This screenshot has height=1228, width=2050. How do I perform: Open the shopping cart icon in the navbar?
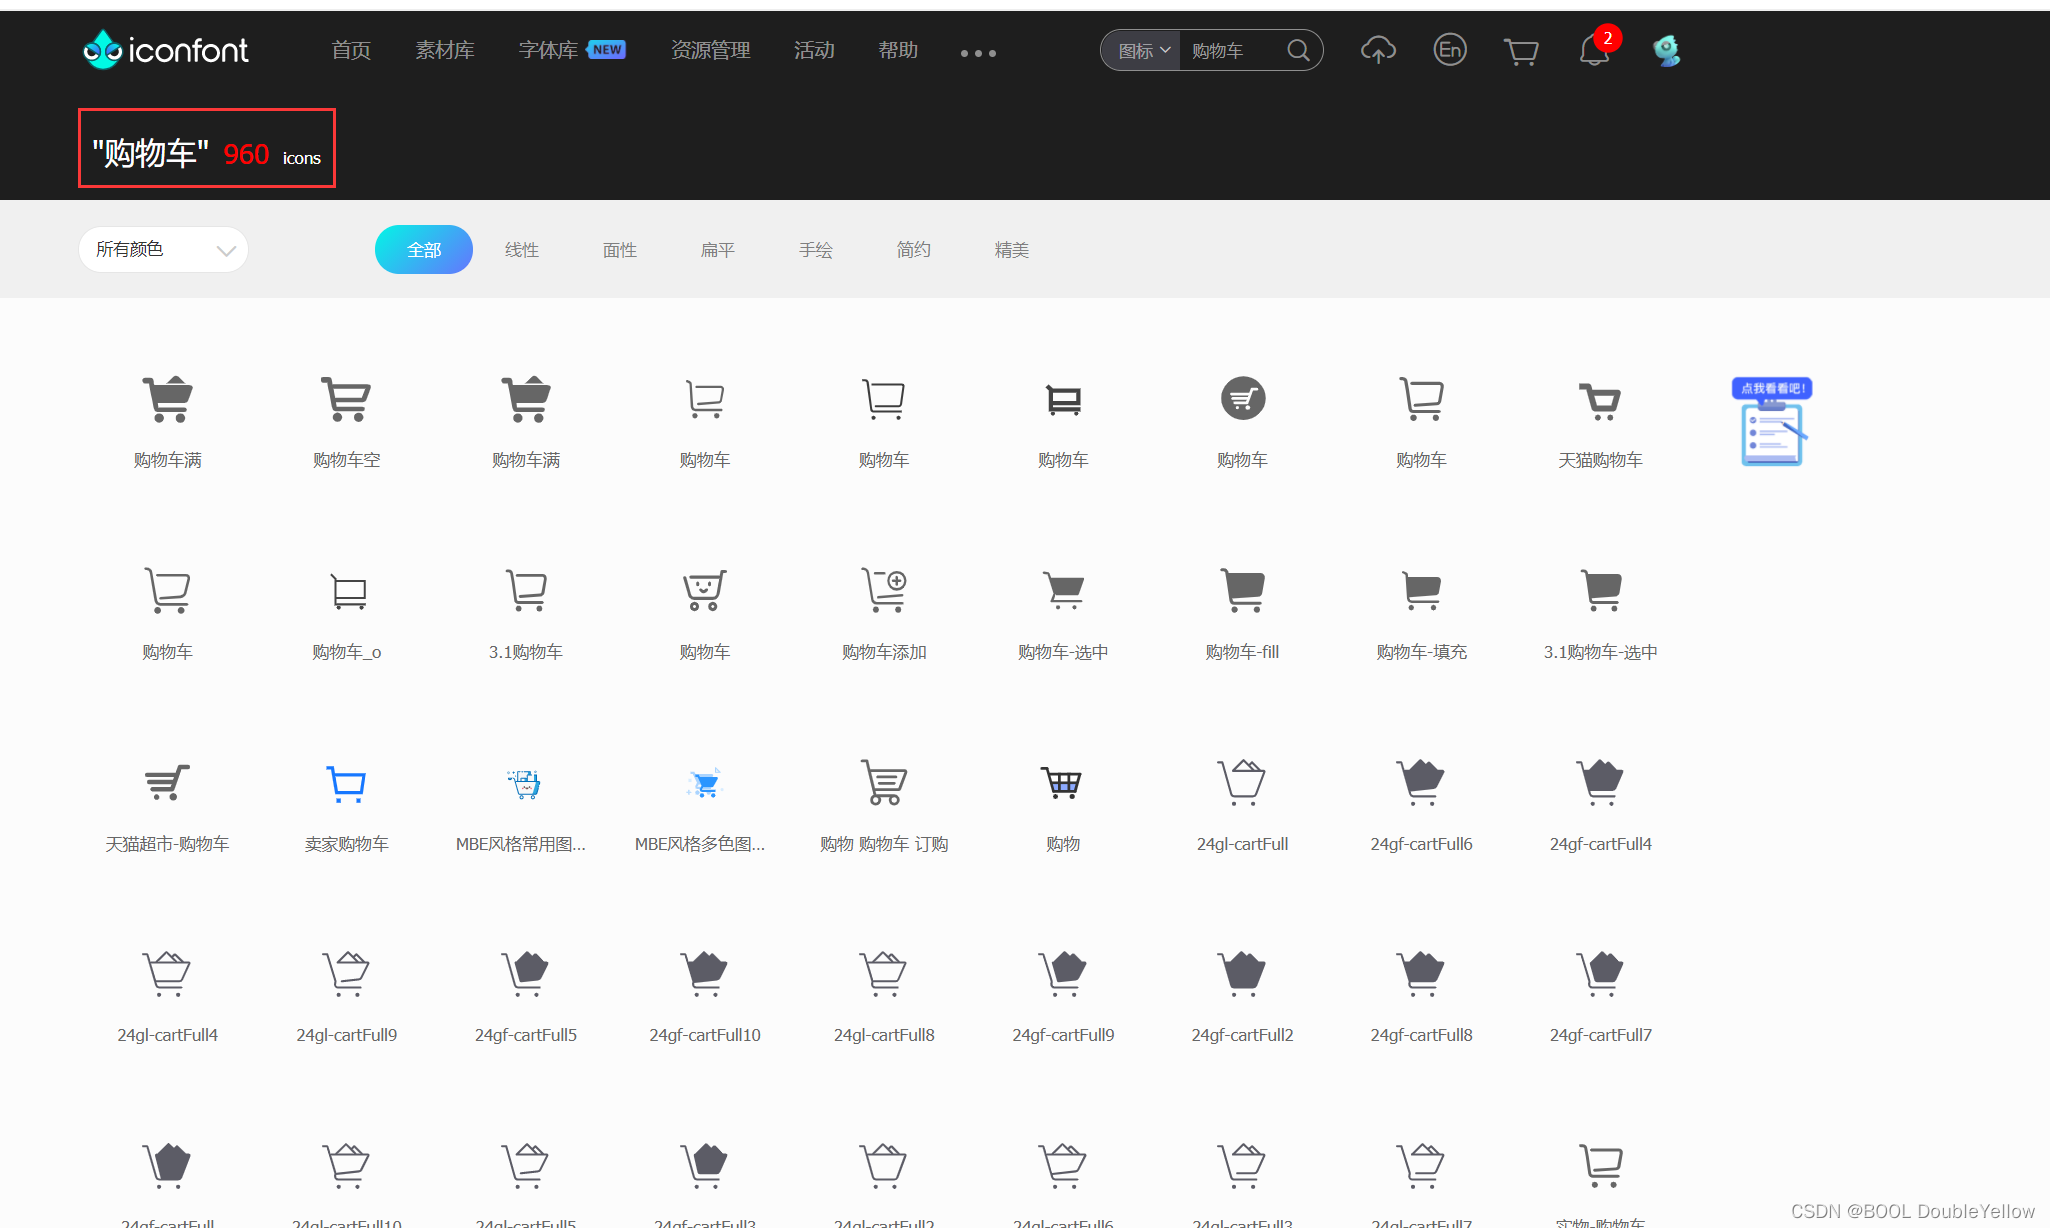pyautogui.click(x=1521, y=50)
